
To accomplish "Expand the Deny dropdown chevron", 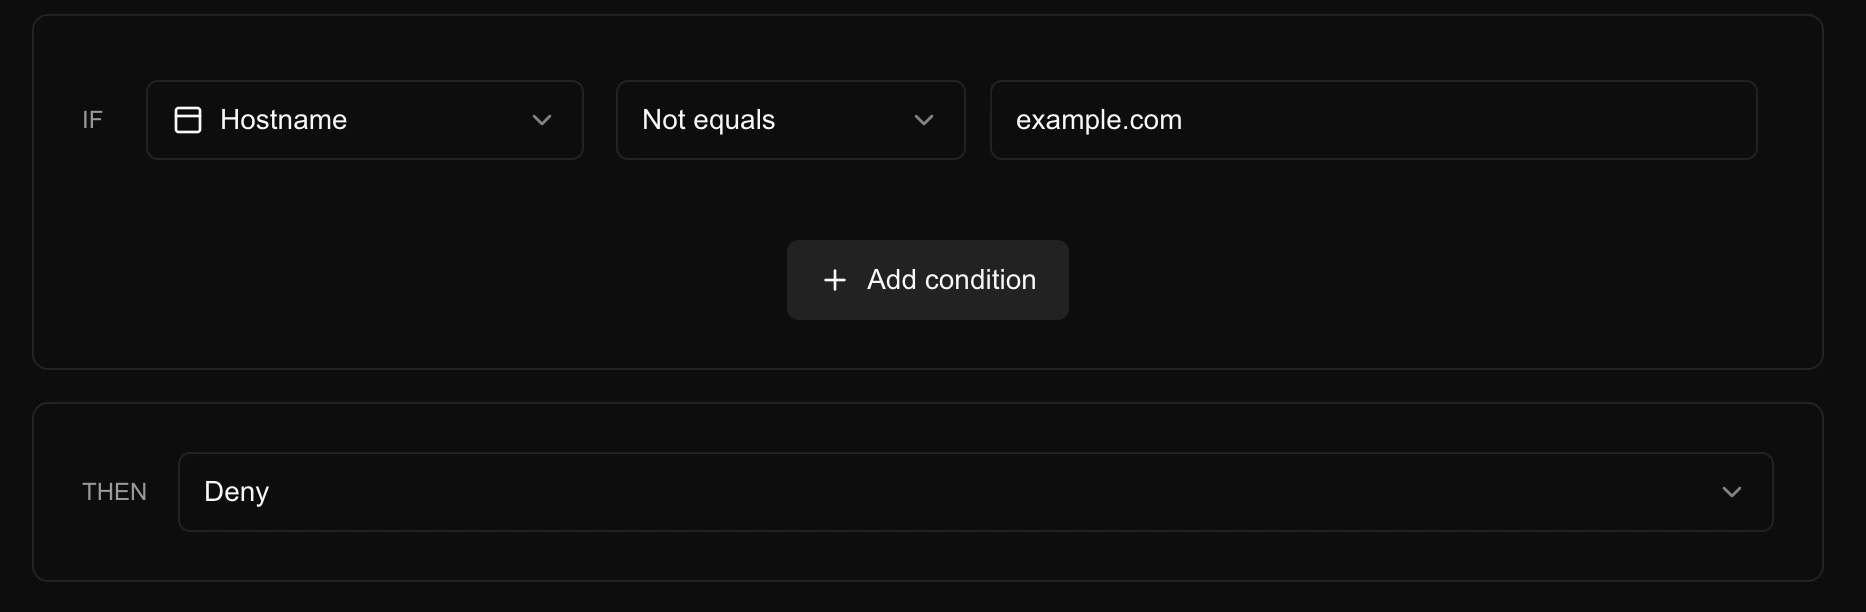I will (1732, 492).
